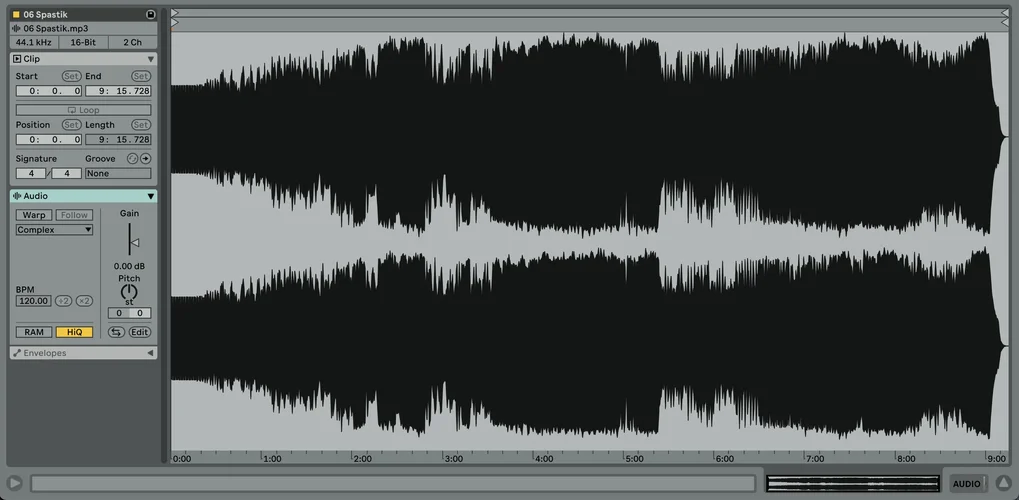Click the Pitch transpose knob
This screenshot has height=500, width=1019.
point(129,293)
